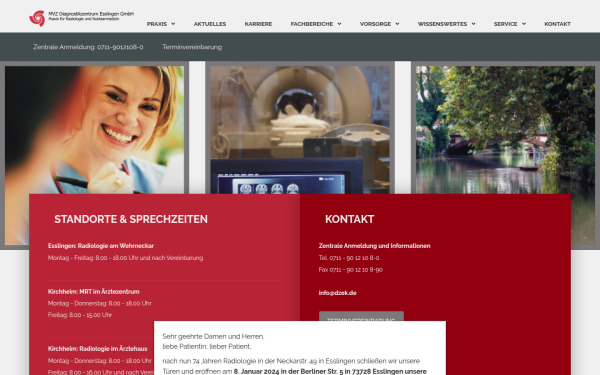This screenshot has height=375, width=600.
Task: Expand the Wissenswertes dropdown chevron
Action: [473, 24]
